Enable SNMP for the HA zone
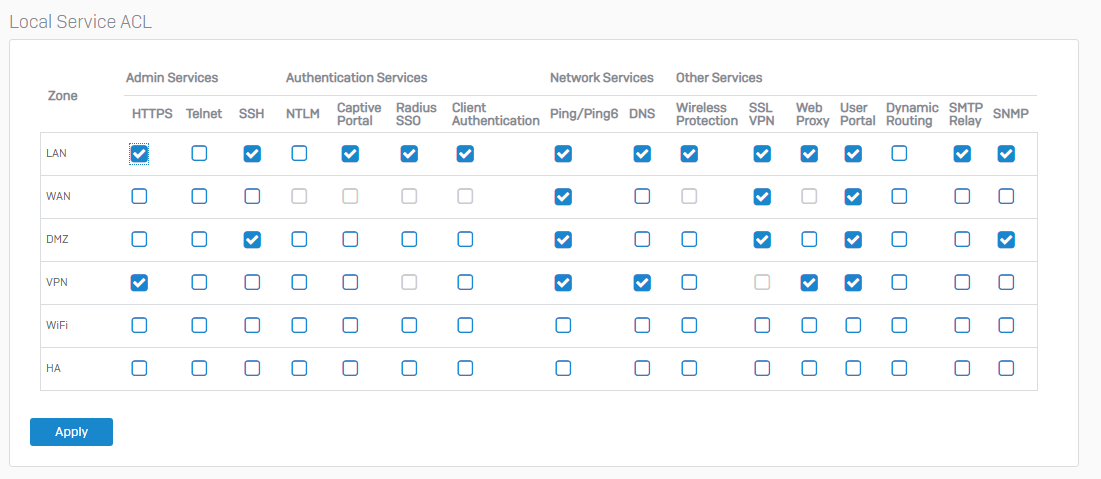 1006,368
